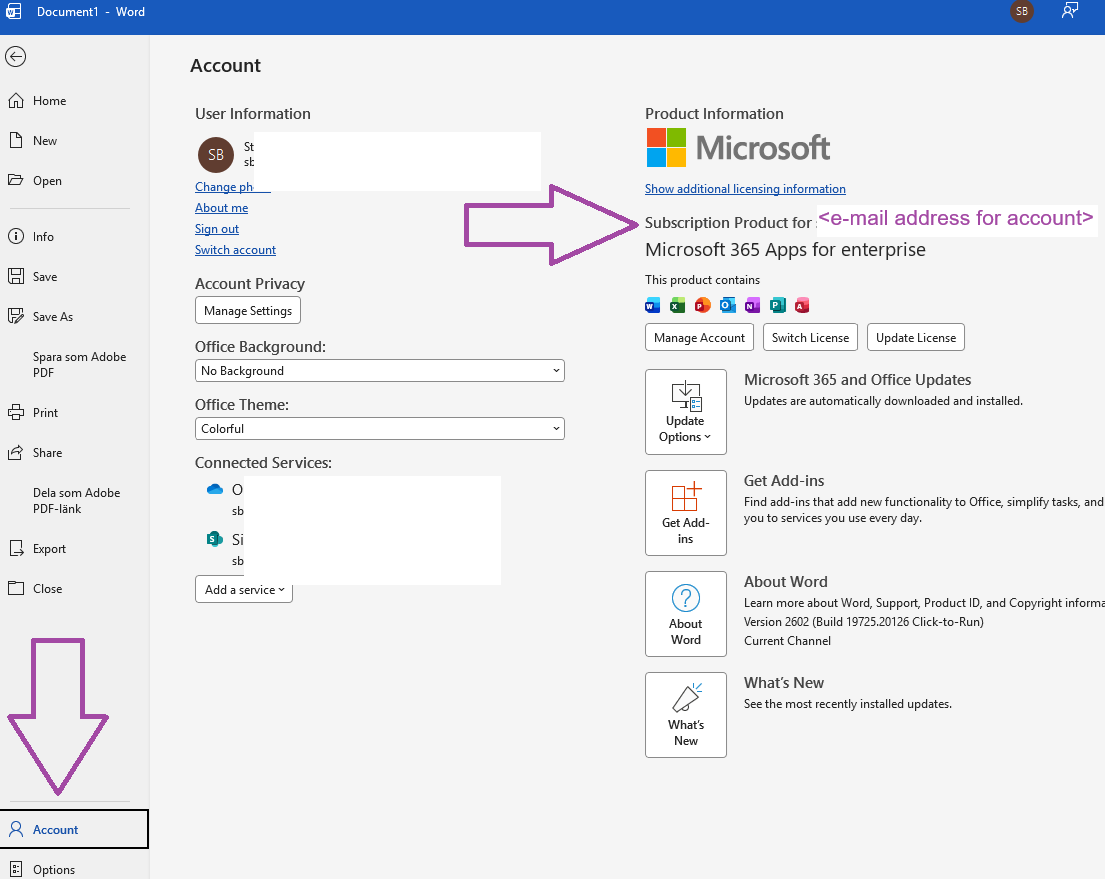
Task: Click the back arrow to return to document
Action: (x=16, y=56)
